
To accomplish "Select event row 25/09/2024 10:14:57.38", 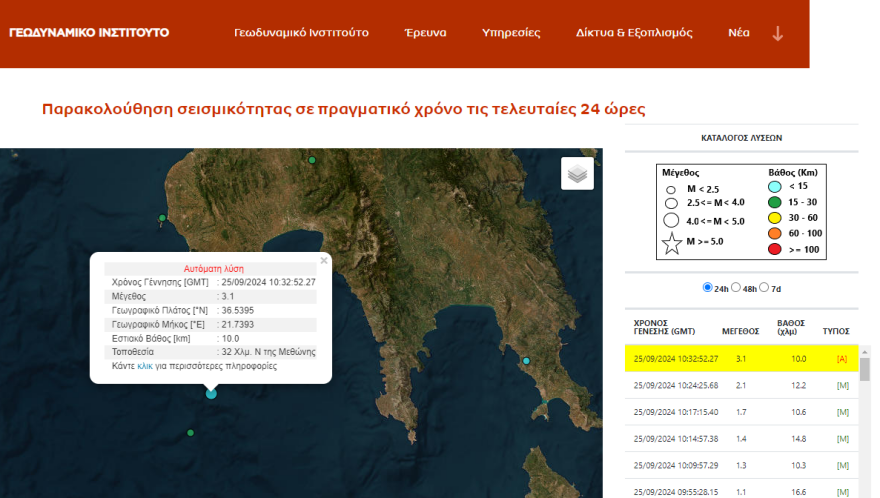I will point(741,439).
